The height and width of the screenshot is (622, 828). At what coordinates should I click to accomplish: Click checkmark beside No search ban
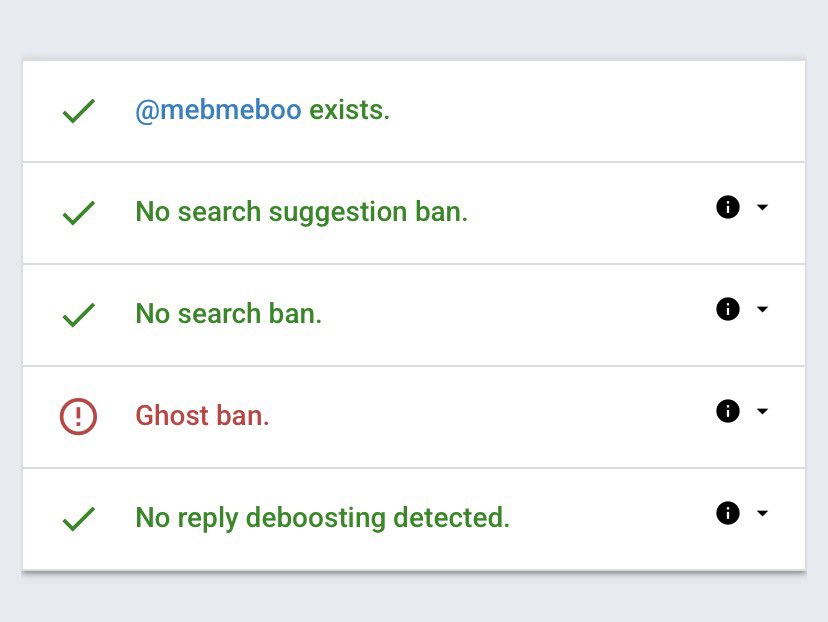(78, 315)
